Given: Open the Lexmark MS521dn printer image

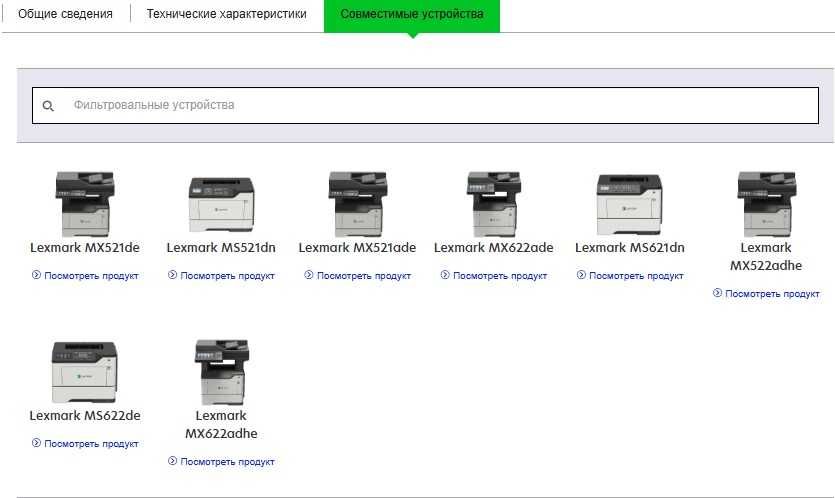Looking at the screenshot, I should (x=221, y=205).
